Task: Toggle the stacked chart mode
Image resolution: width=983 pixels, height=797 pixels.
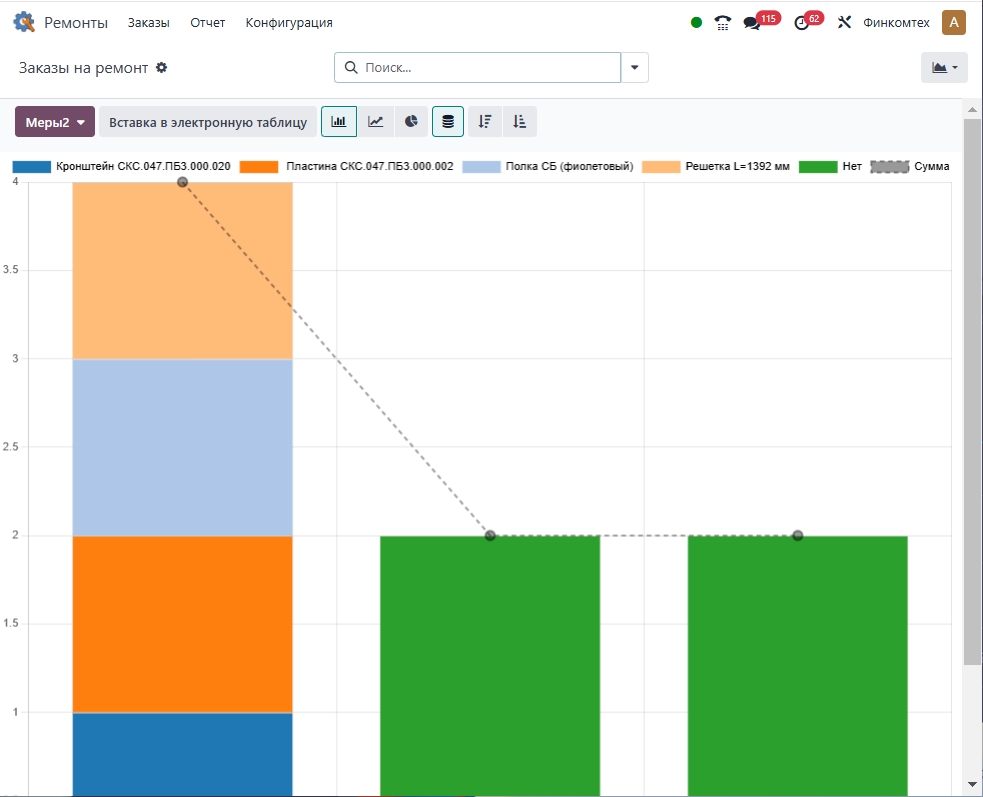Action: point(448,122)
